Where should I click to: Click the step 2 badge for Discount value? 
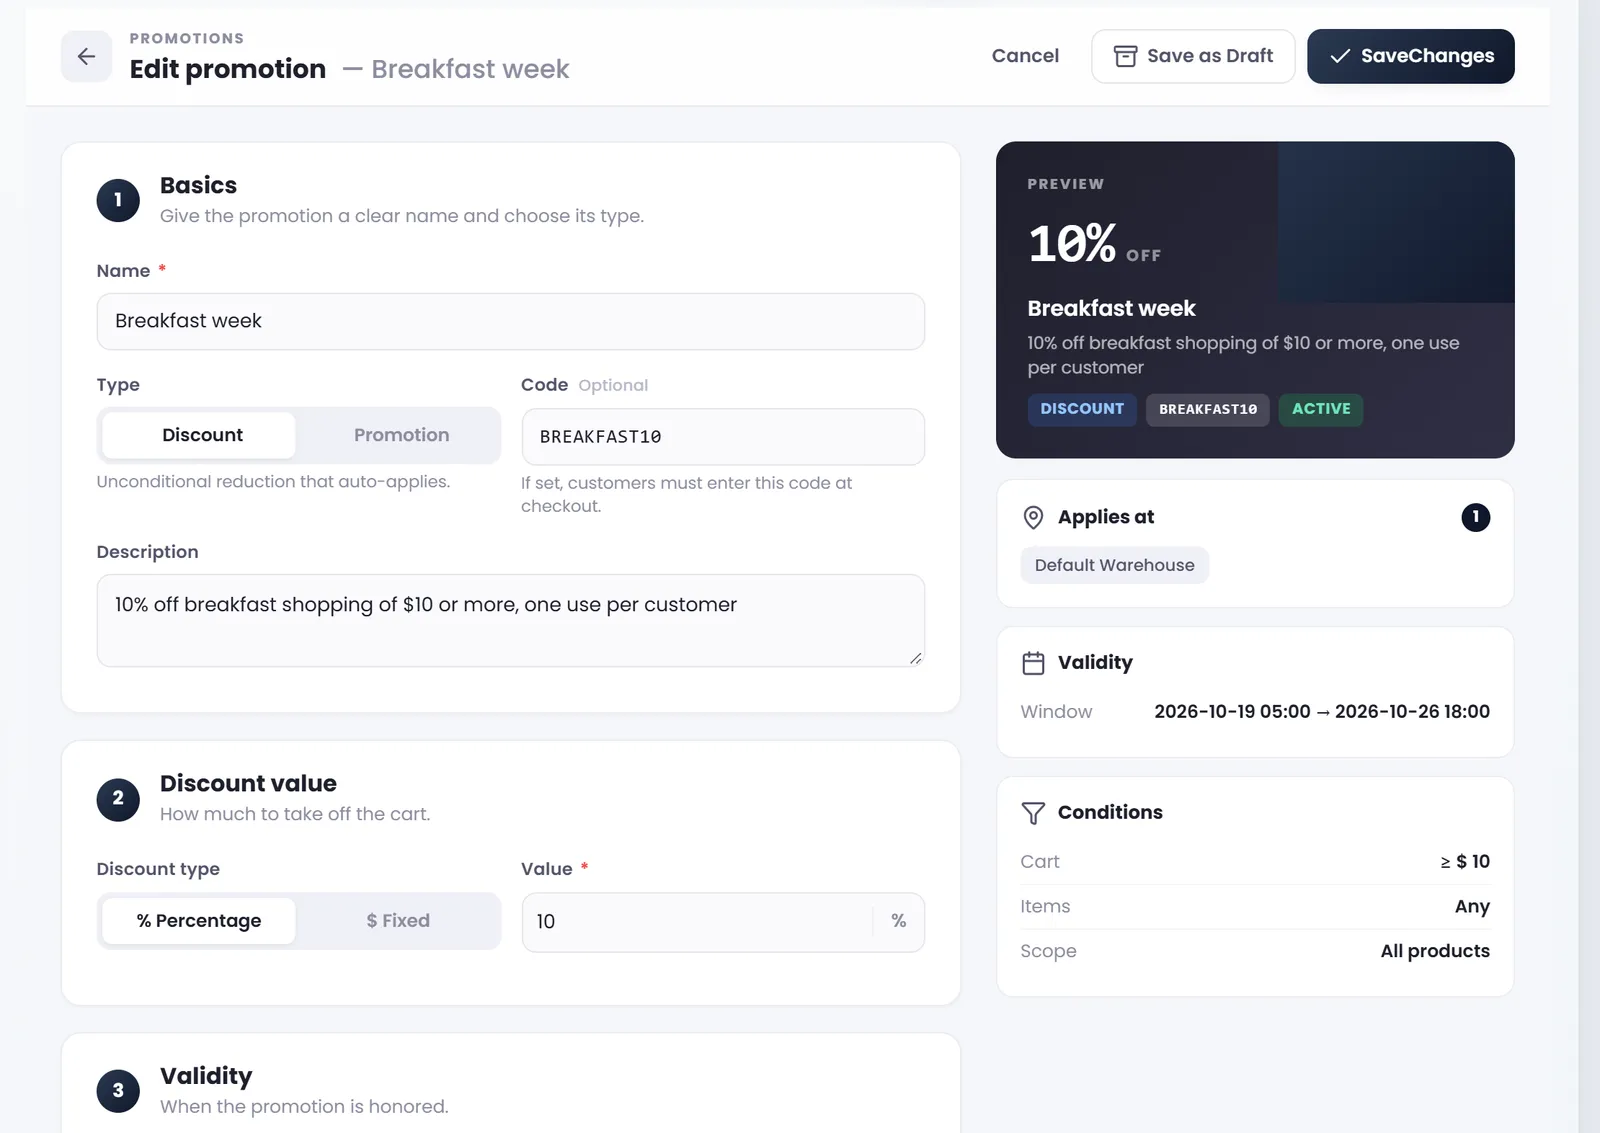coord(118,799)
